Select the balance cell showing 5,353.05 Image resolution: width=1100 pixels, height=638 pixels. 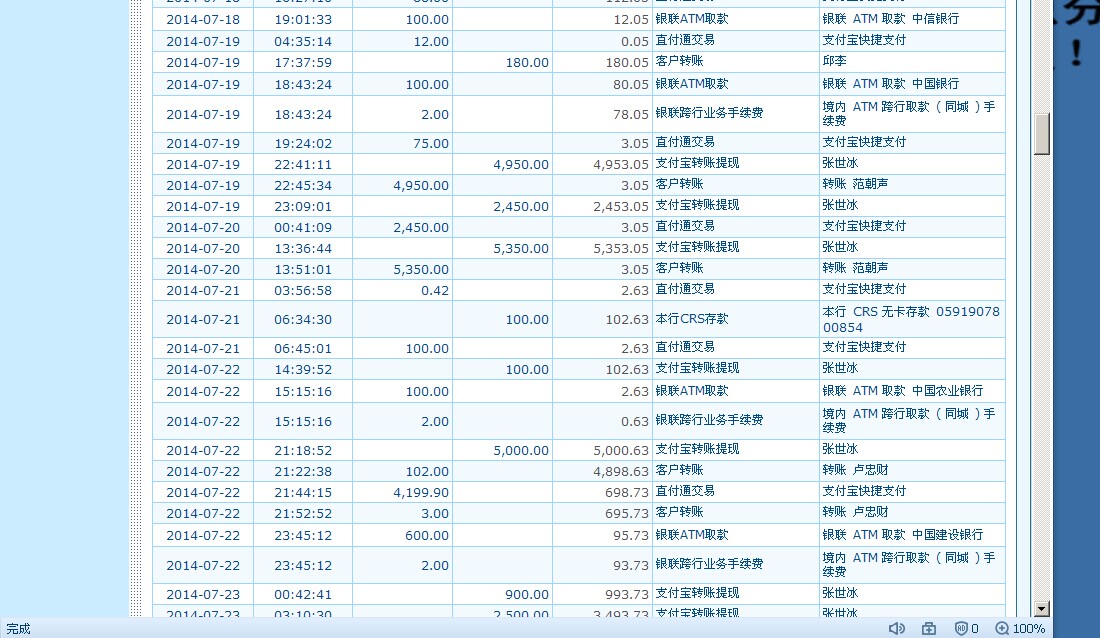(x=603, y=248)
